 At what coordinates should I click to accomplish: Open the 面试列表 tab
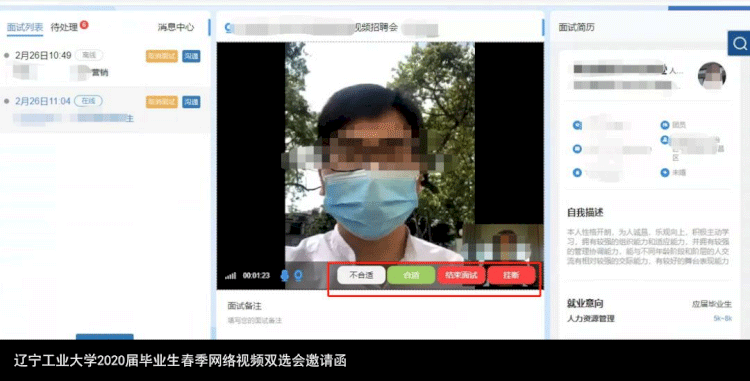25,27
